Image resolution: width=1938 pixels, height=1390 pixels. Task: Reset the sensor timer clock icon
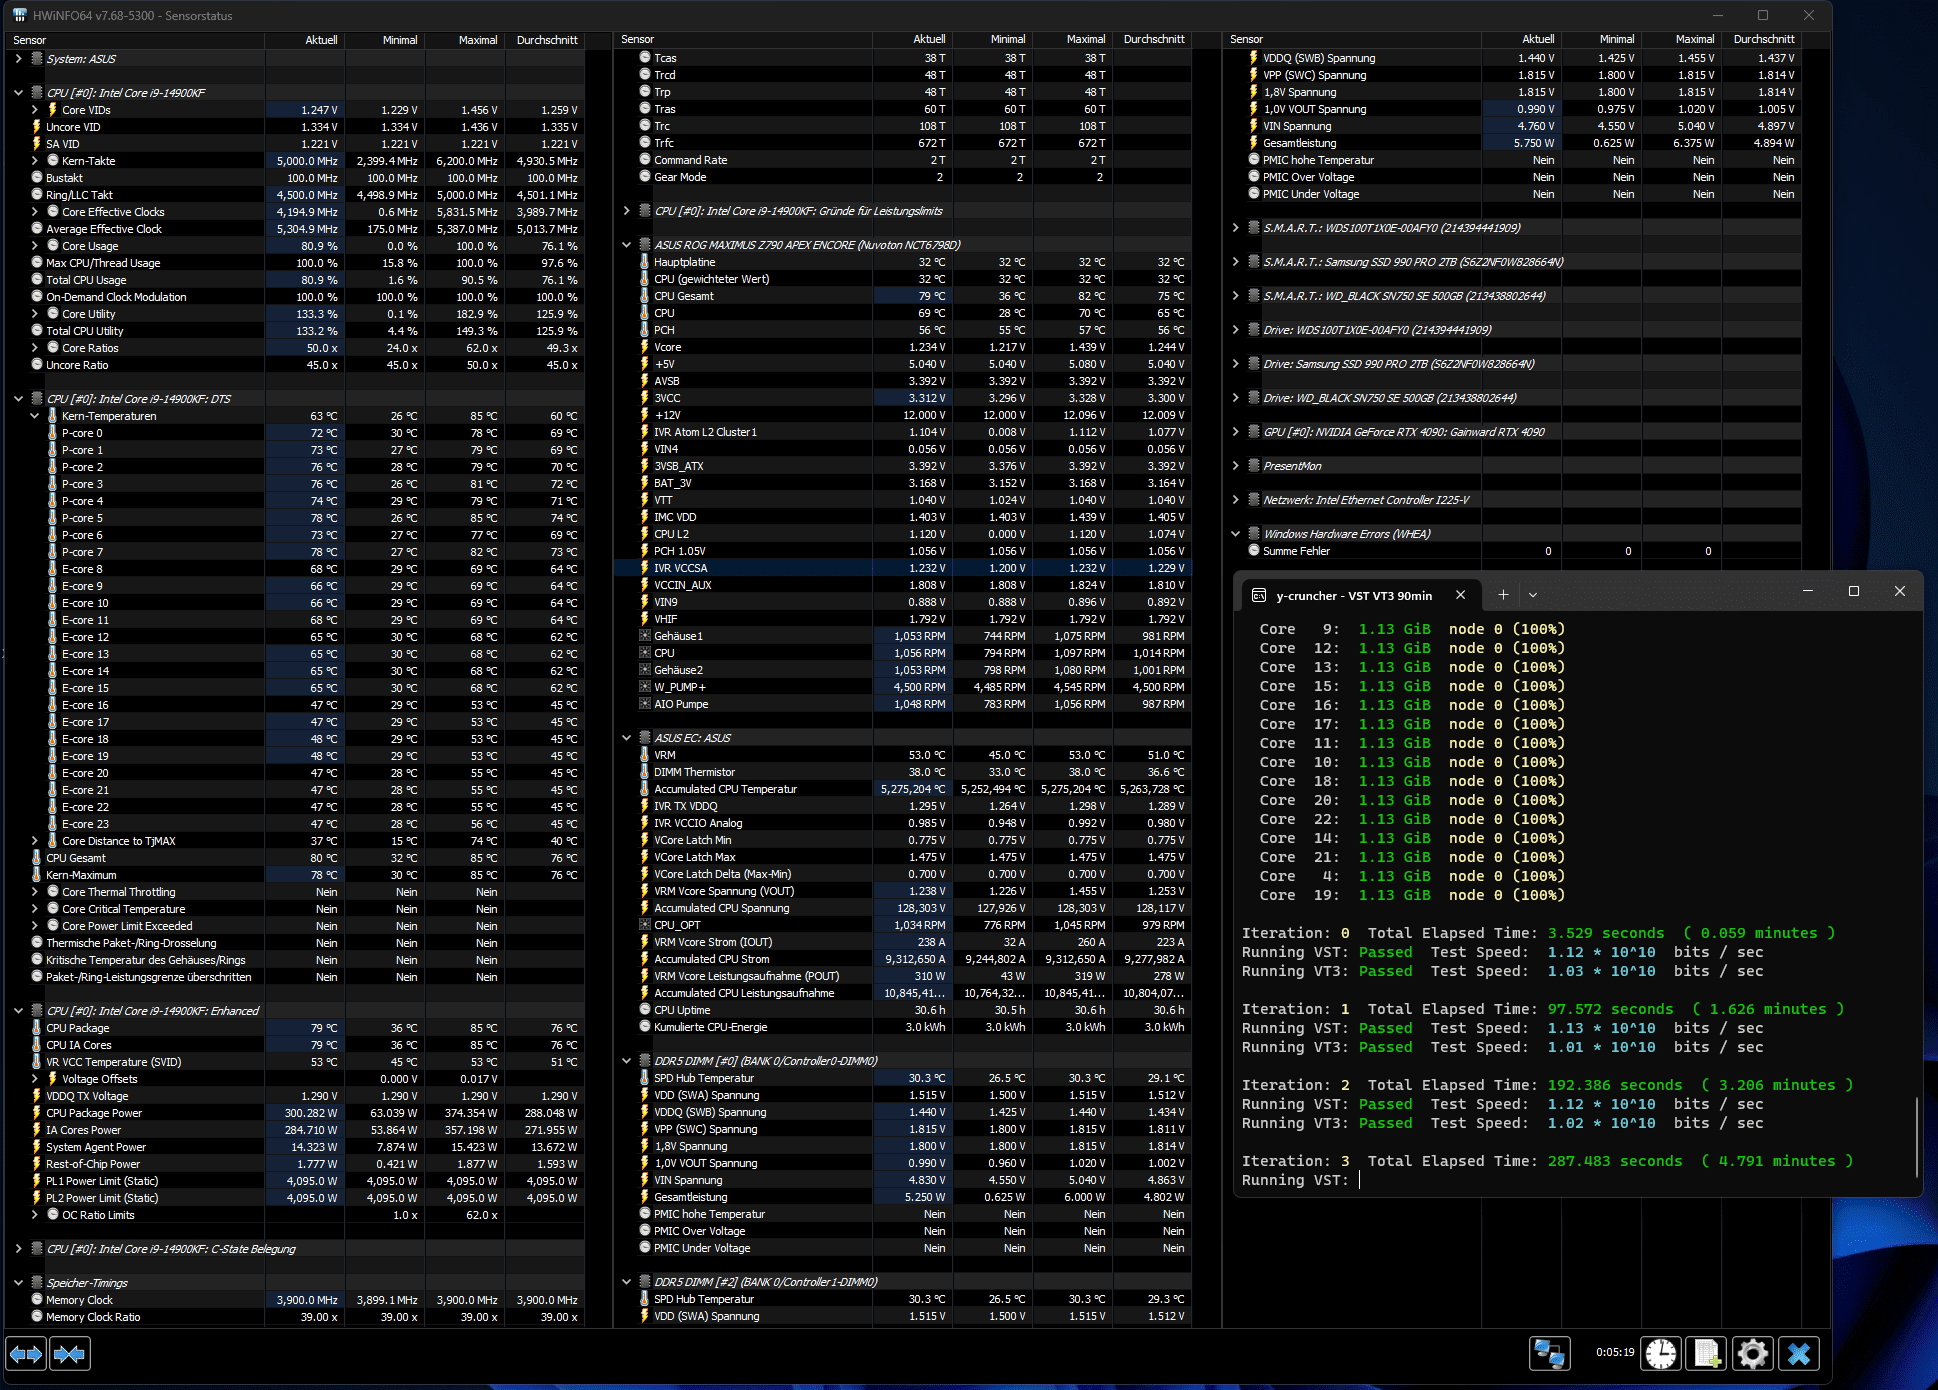click(1661, 1354)
